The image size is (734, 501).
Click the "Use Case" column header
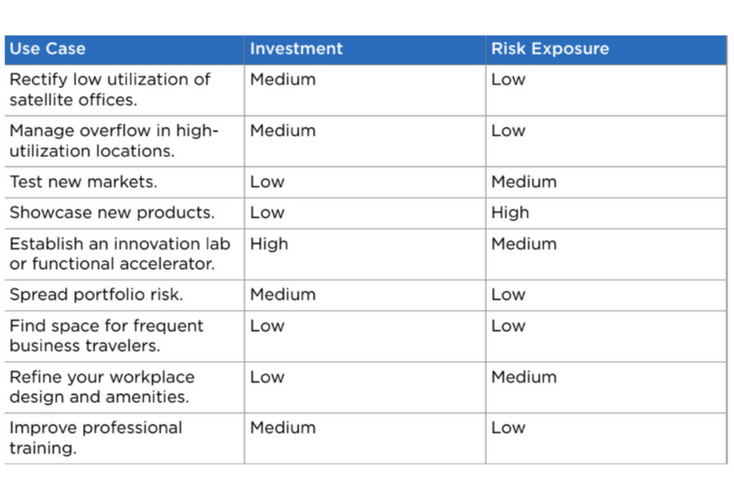pyautogui.click(x=48, y=49)
